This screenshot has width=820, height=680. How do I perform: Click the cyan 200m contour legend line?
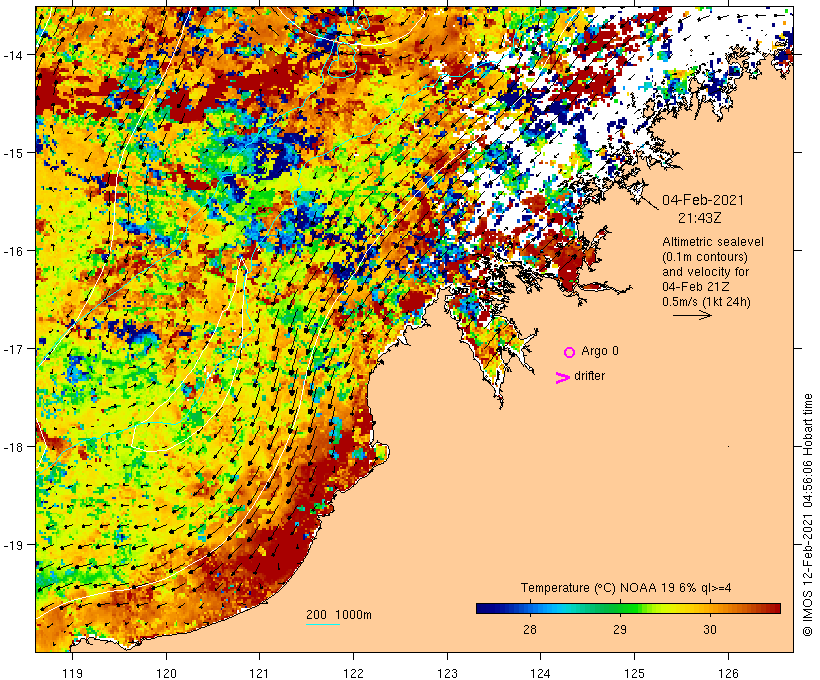(323, 624)
